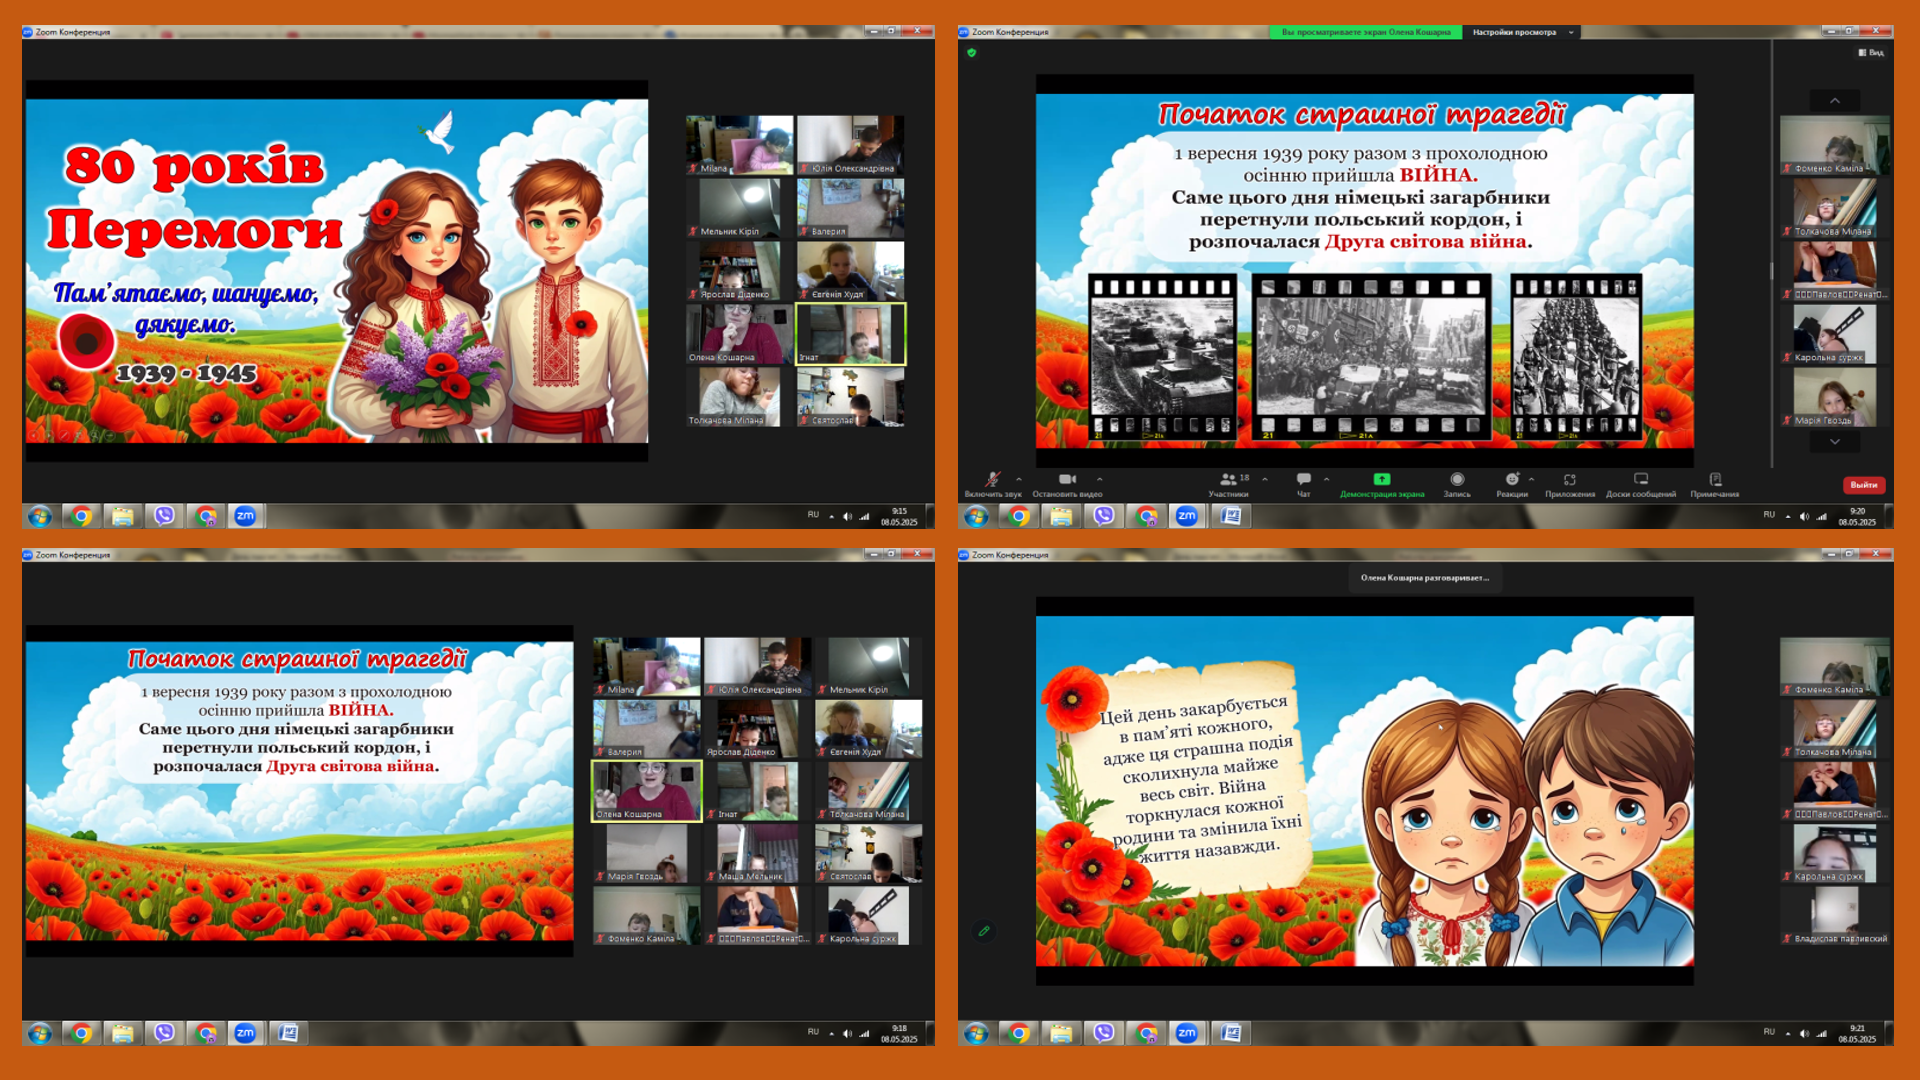Viewport: 1920px width, 1080px height.
Task: Click the 9:18 clock in the taskbar
Action: [x=899, y=1033]
